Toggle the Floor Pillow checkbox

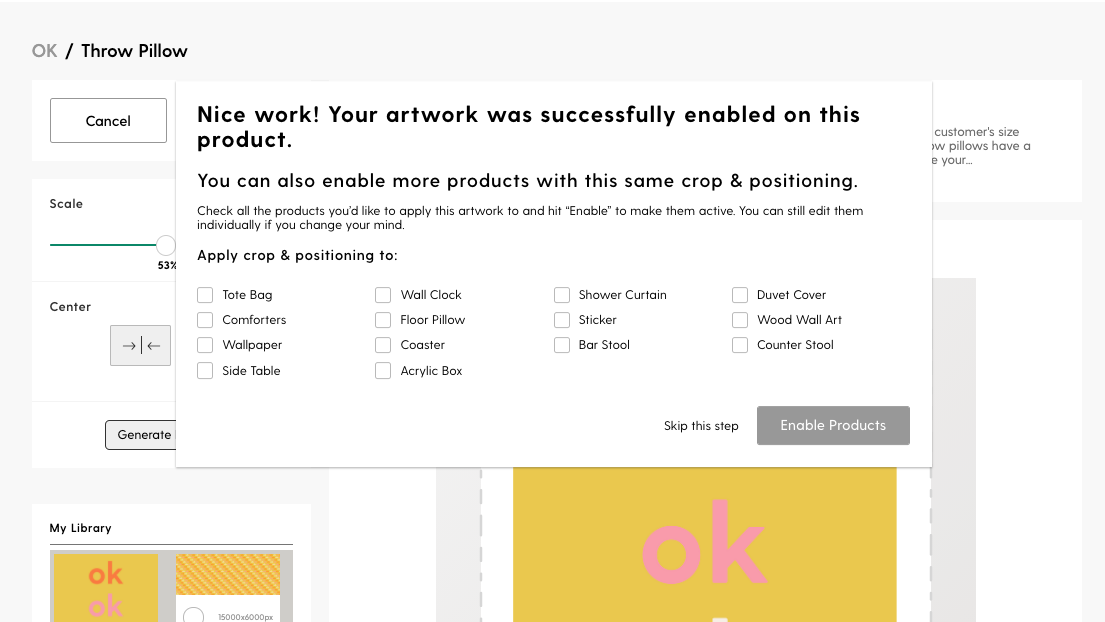383,320
